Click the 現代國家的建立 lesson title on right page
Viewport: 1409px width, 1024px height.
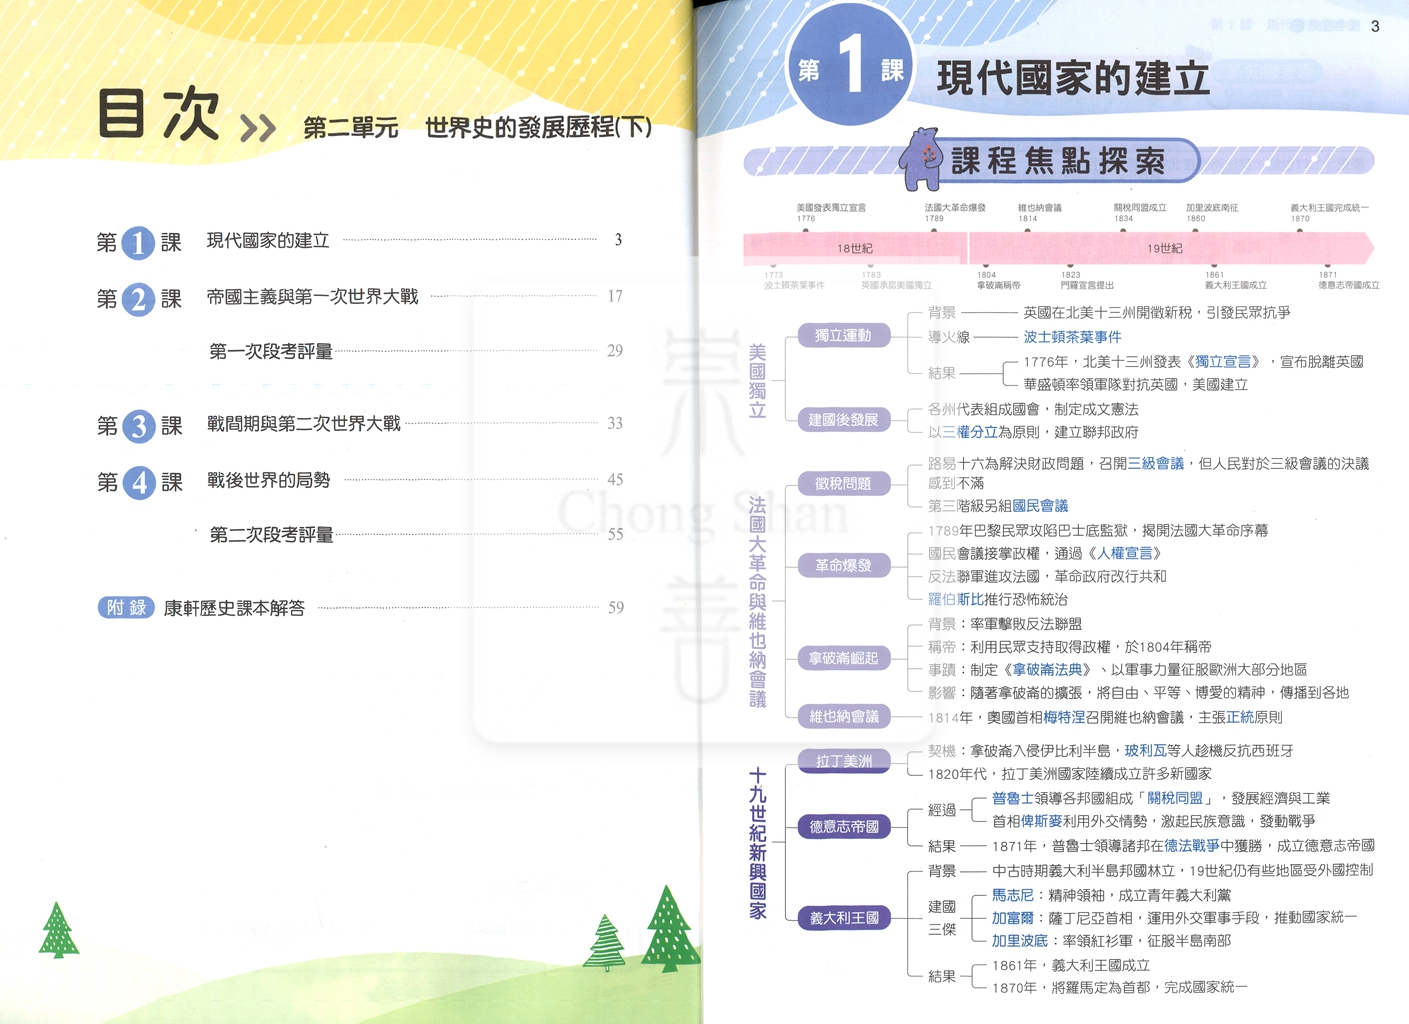click(x=1073, y=78)
